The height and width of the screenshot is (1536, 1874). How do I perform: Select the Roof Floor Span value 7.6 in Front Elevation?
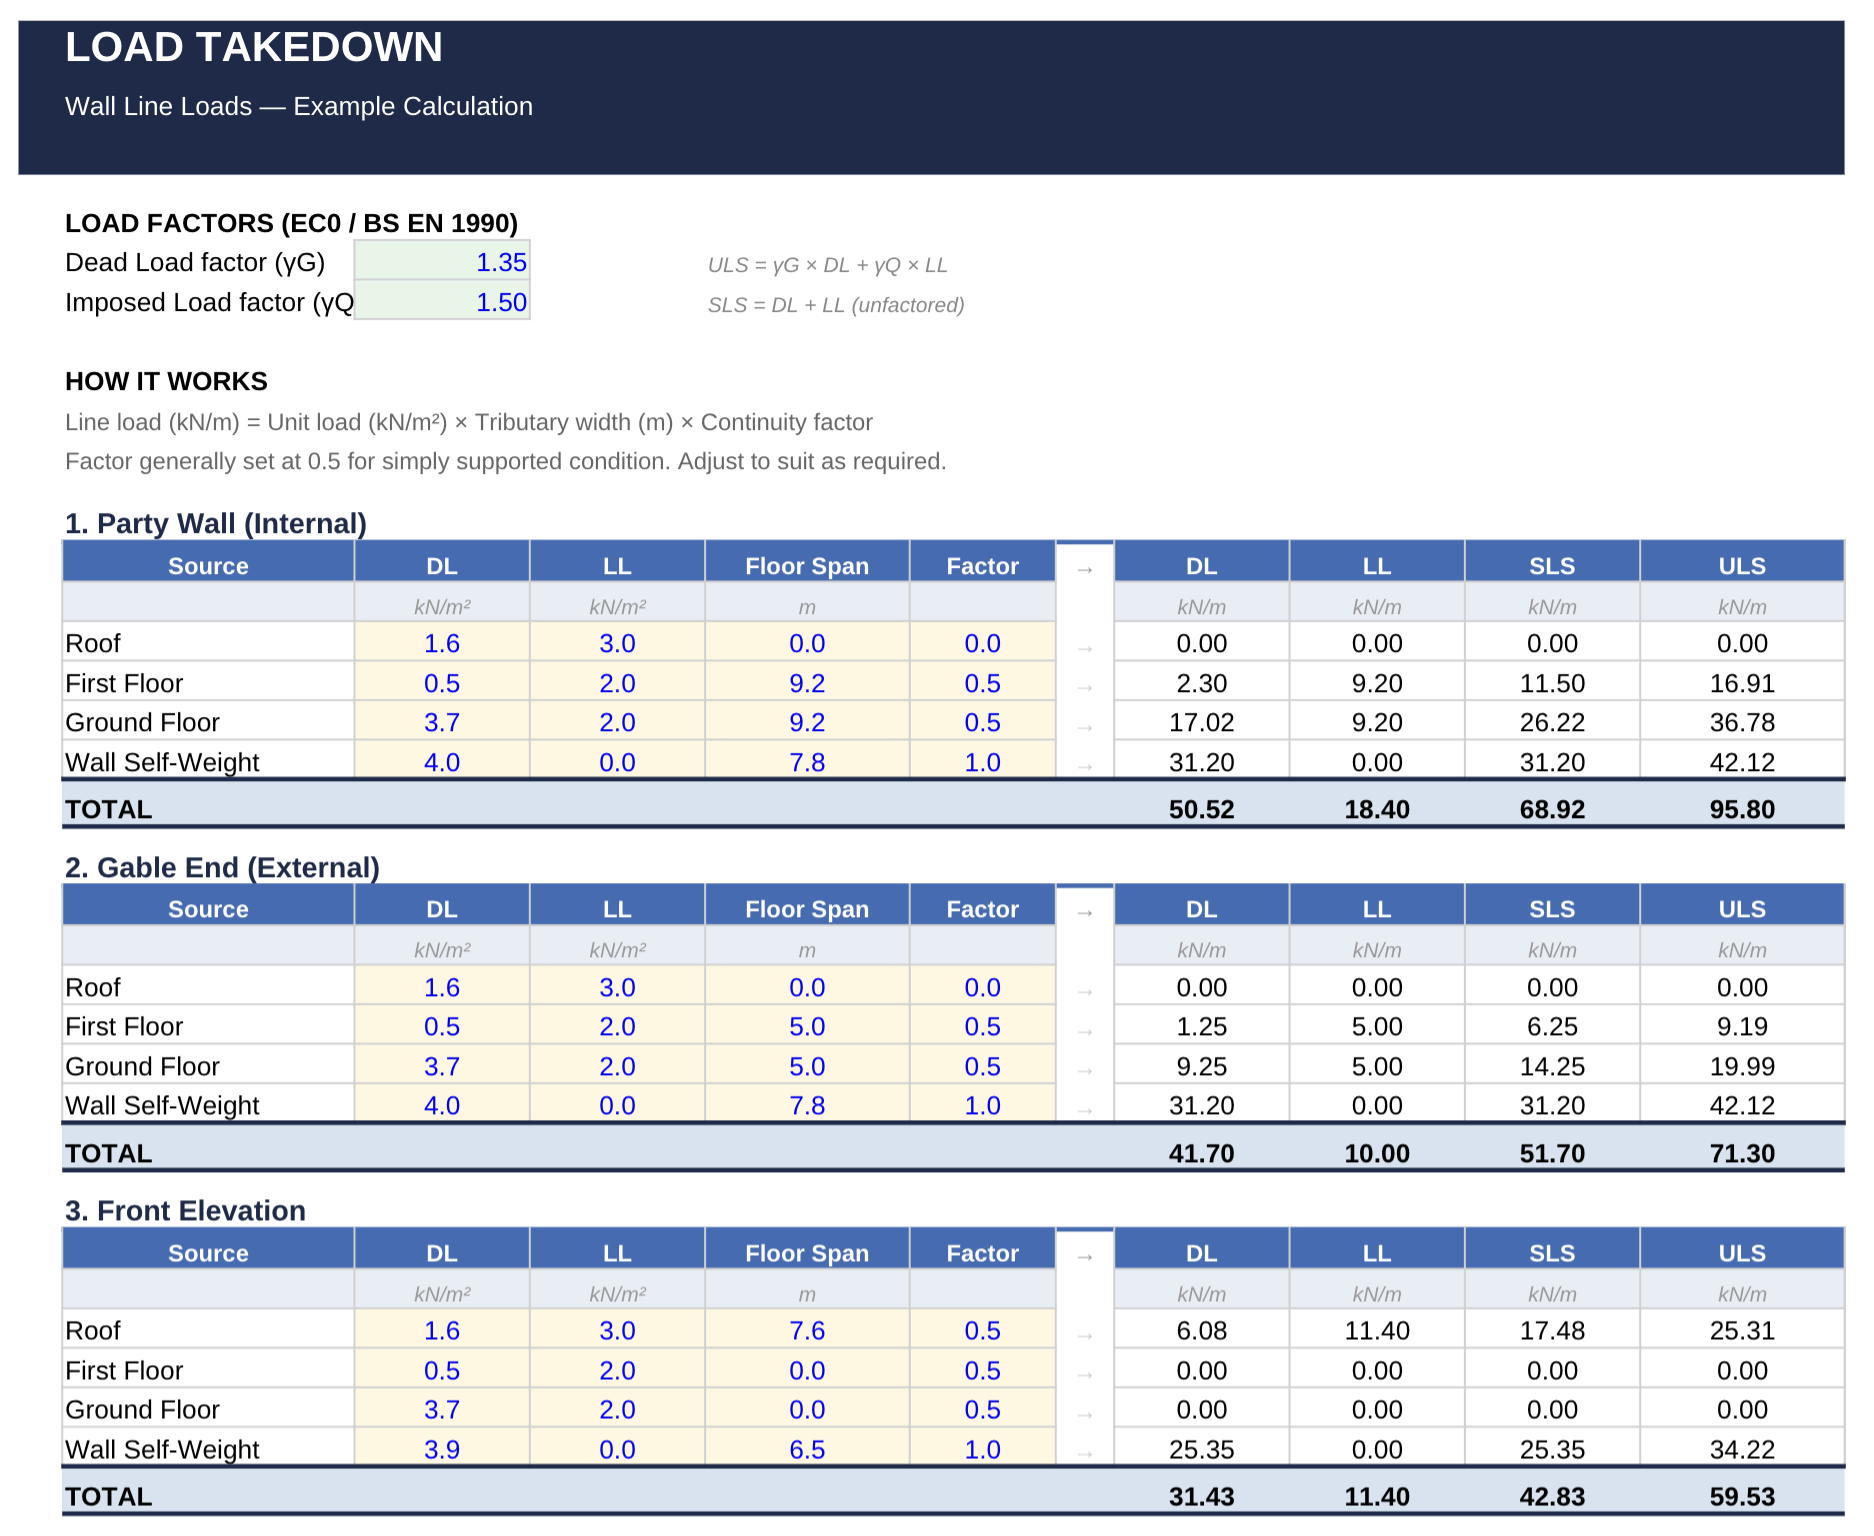tap(806, 1331)
